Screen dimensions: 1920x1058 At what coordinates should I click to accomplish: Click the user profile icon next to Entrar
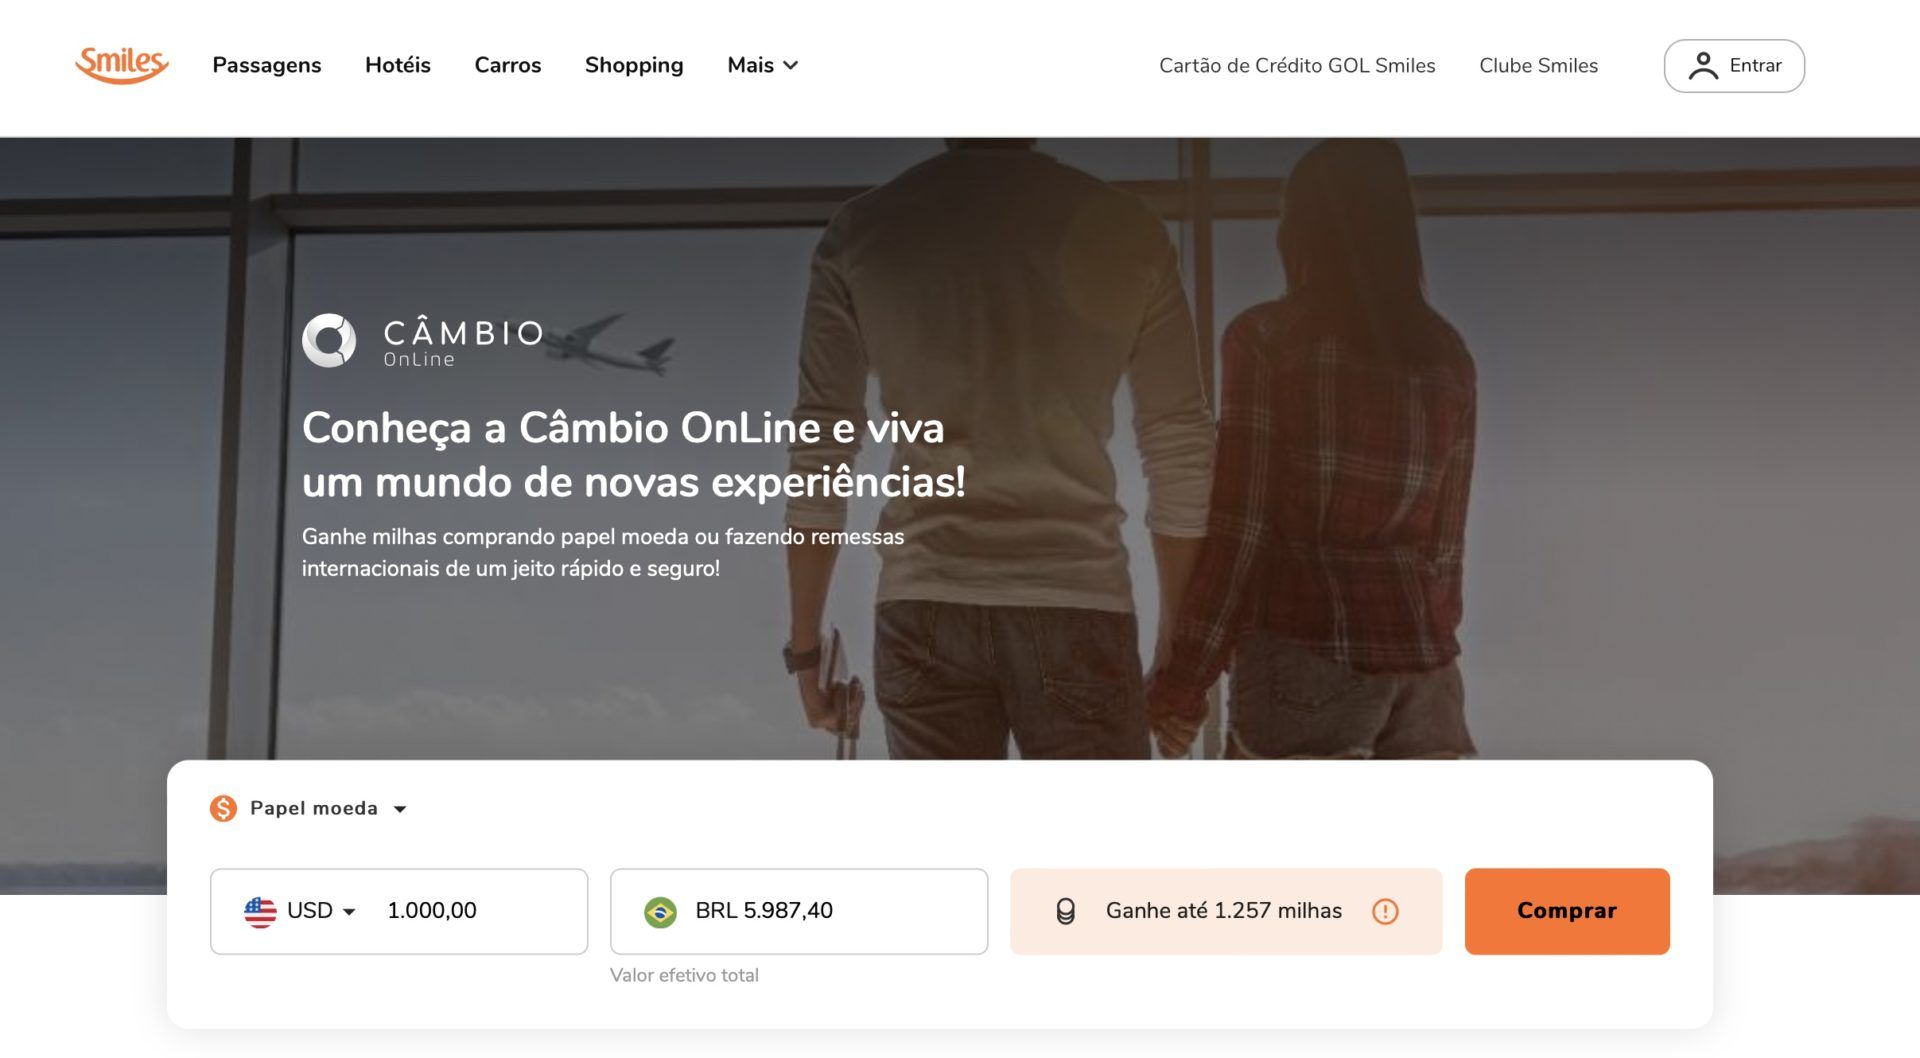coord(1703,66)
